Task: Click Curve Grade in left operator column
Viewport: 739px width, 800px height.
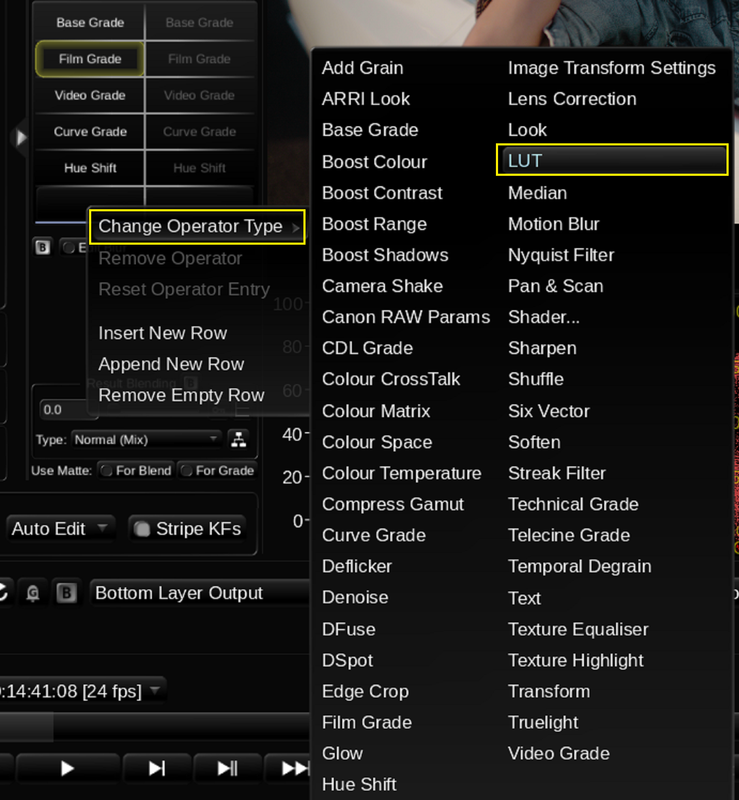Action: click(90, 132)
